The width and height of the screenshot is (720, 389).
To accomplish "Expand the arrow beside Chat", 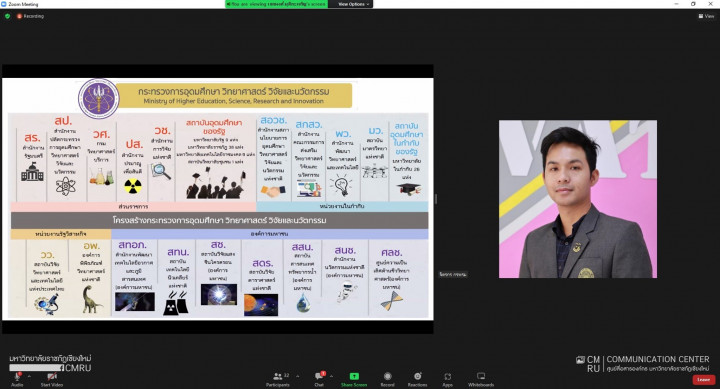I will point(331,376).
